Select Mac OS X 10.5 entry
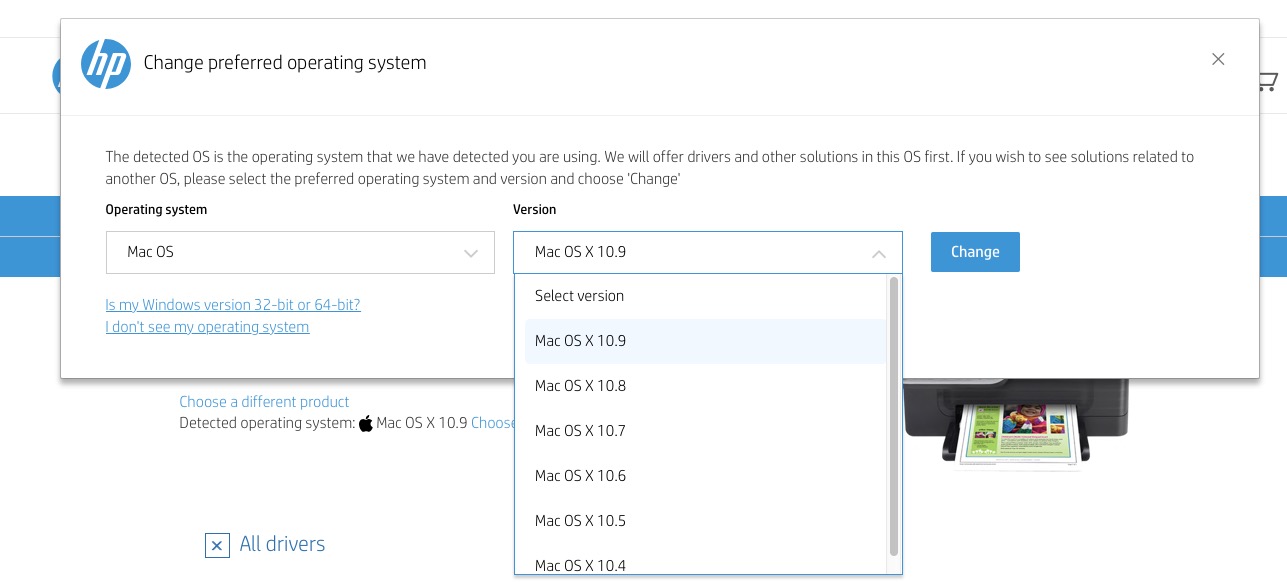The image size is (1287, 586). 580,521
